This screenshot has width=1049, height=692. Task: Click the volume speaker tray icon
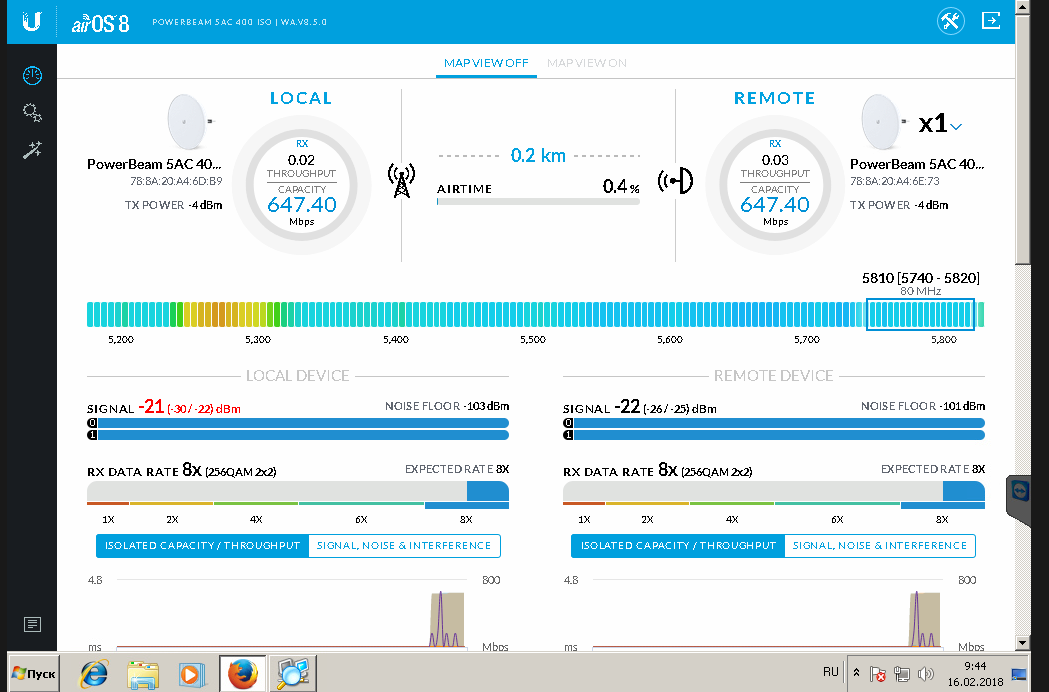[926, 674]
